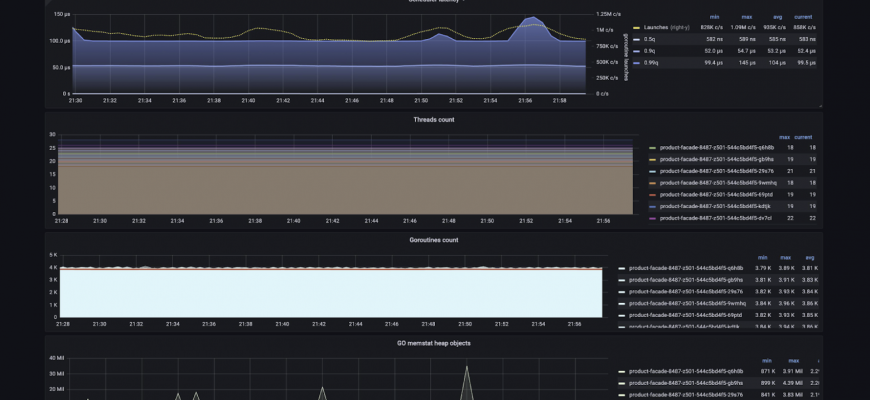
Task: Click the 0.9q series color swatch
Action: [x=636, y=51]
